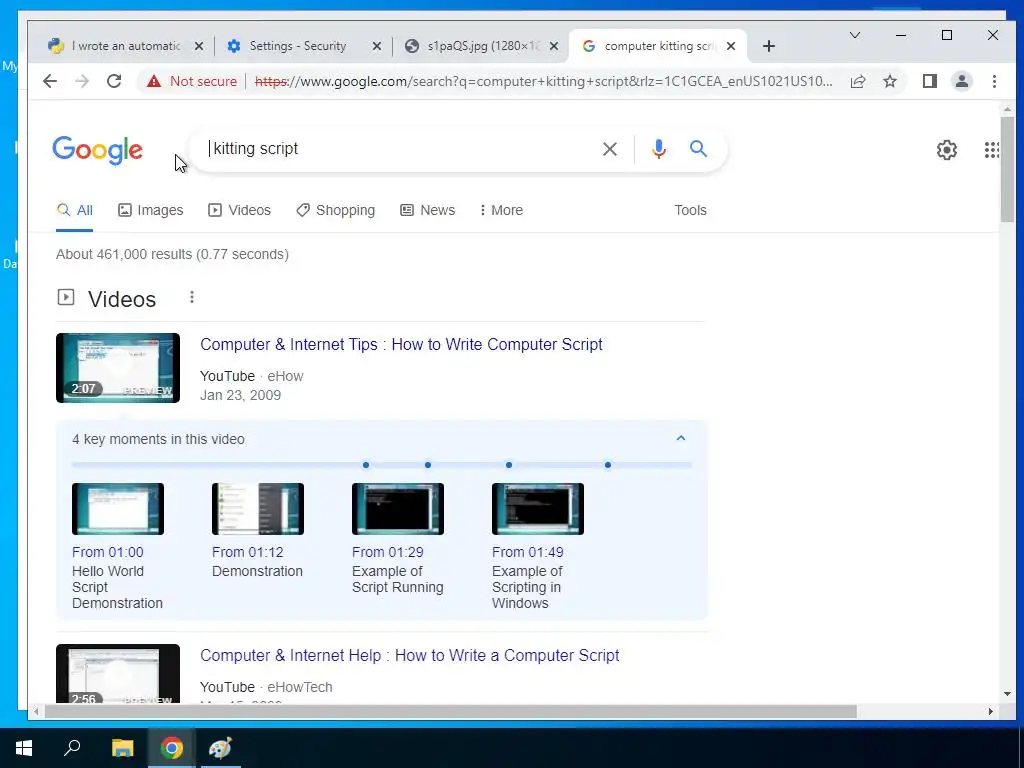Share this page via the share icon
This screenshot has width=1024, height=768.
(857, 81)
